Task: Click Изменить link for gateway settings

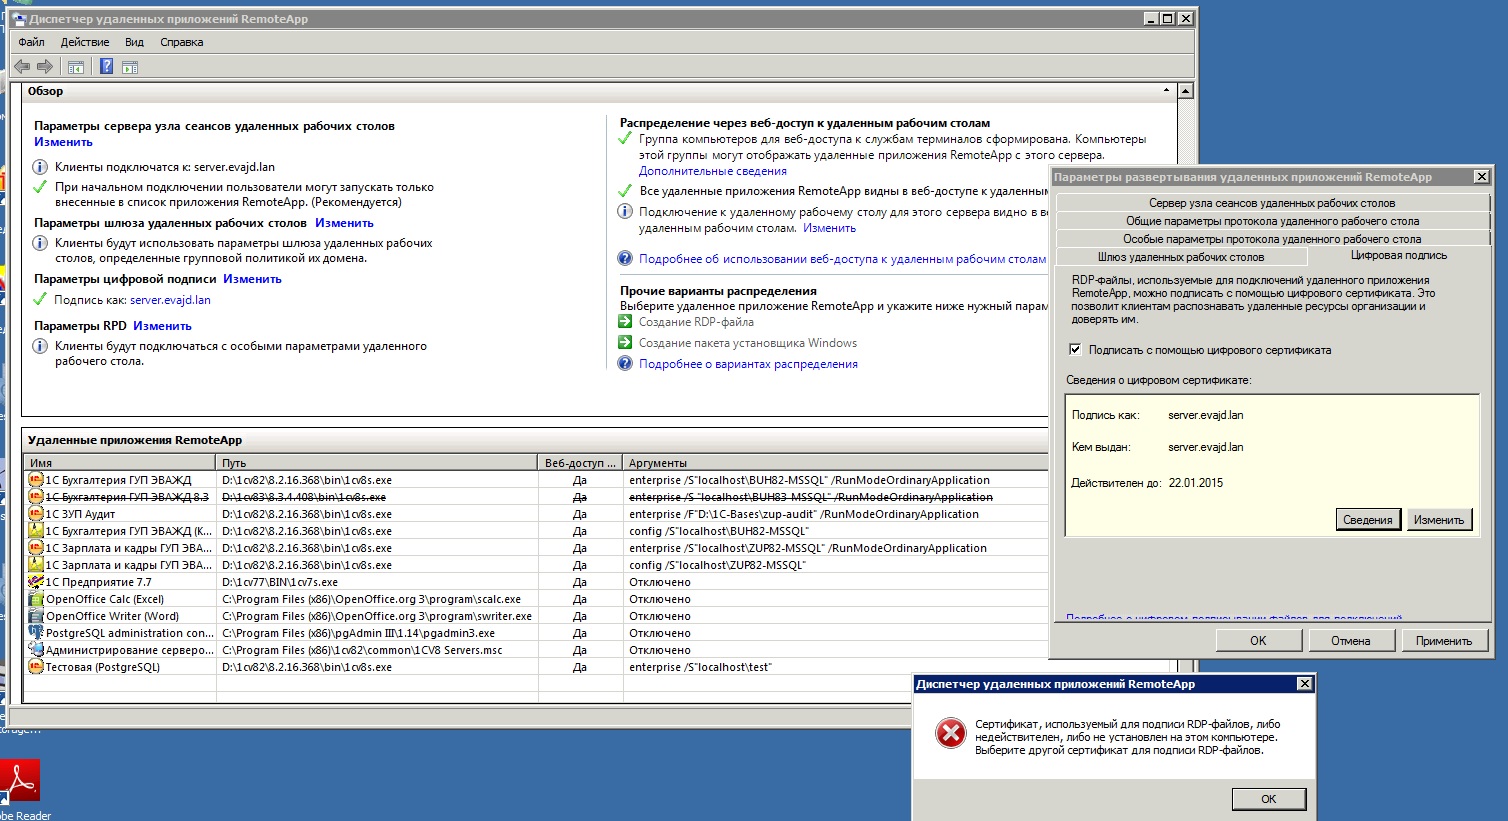Action: [344, 223]
